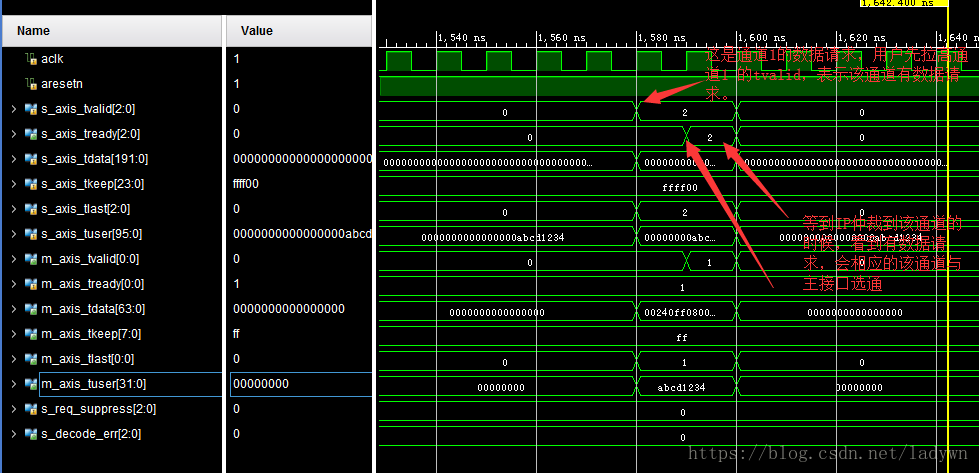Click the 00000000 value of m_axis_tuser

(x=261, y=384)
